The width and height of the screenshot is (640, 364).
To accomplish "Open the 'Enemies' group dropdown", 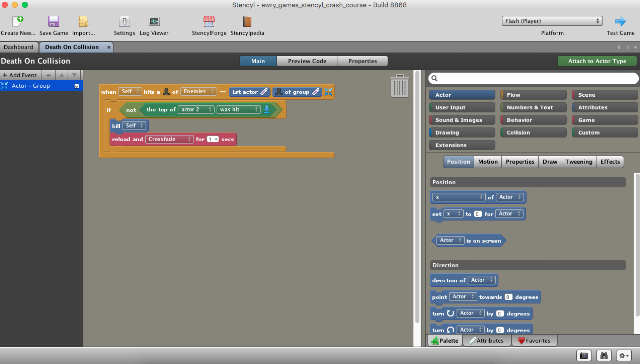I will coord(198,91).
